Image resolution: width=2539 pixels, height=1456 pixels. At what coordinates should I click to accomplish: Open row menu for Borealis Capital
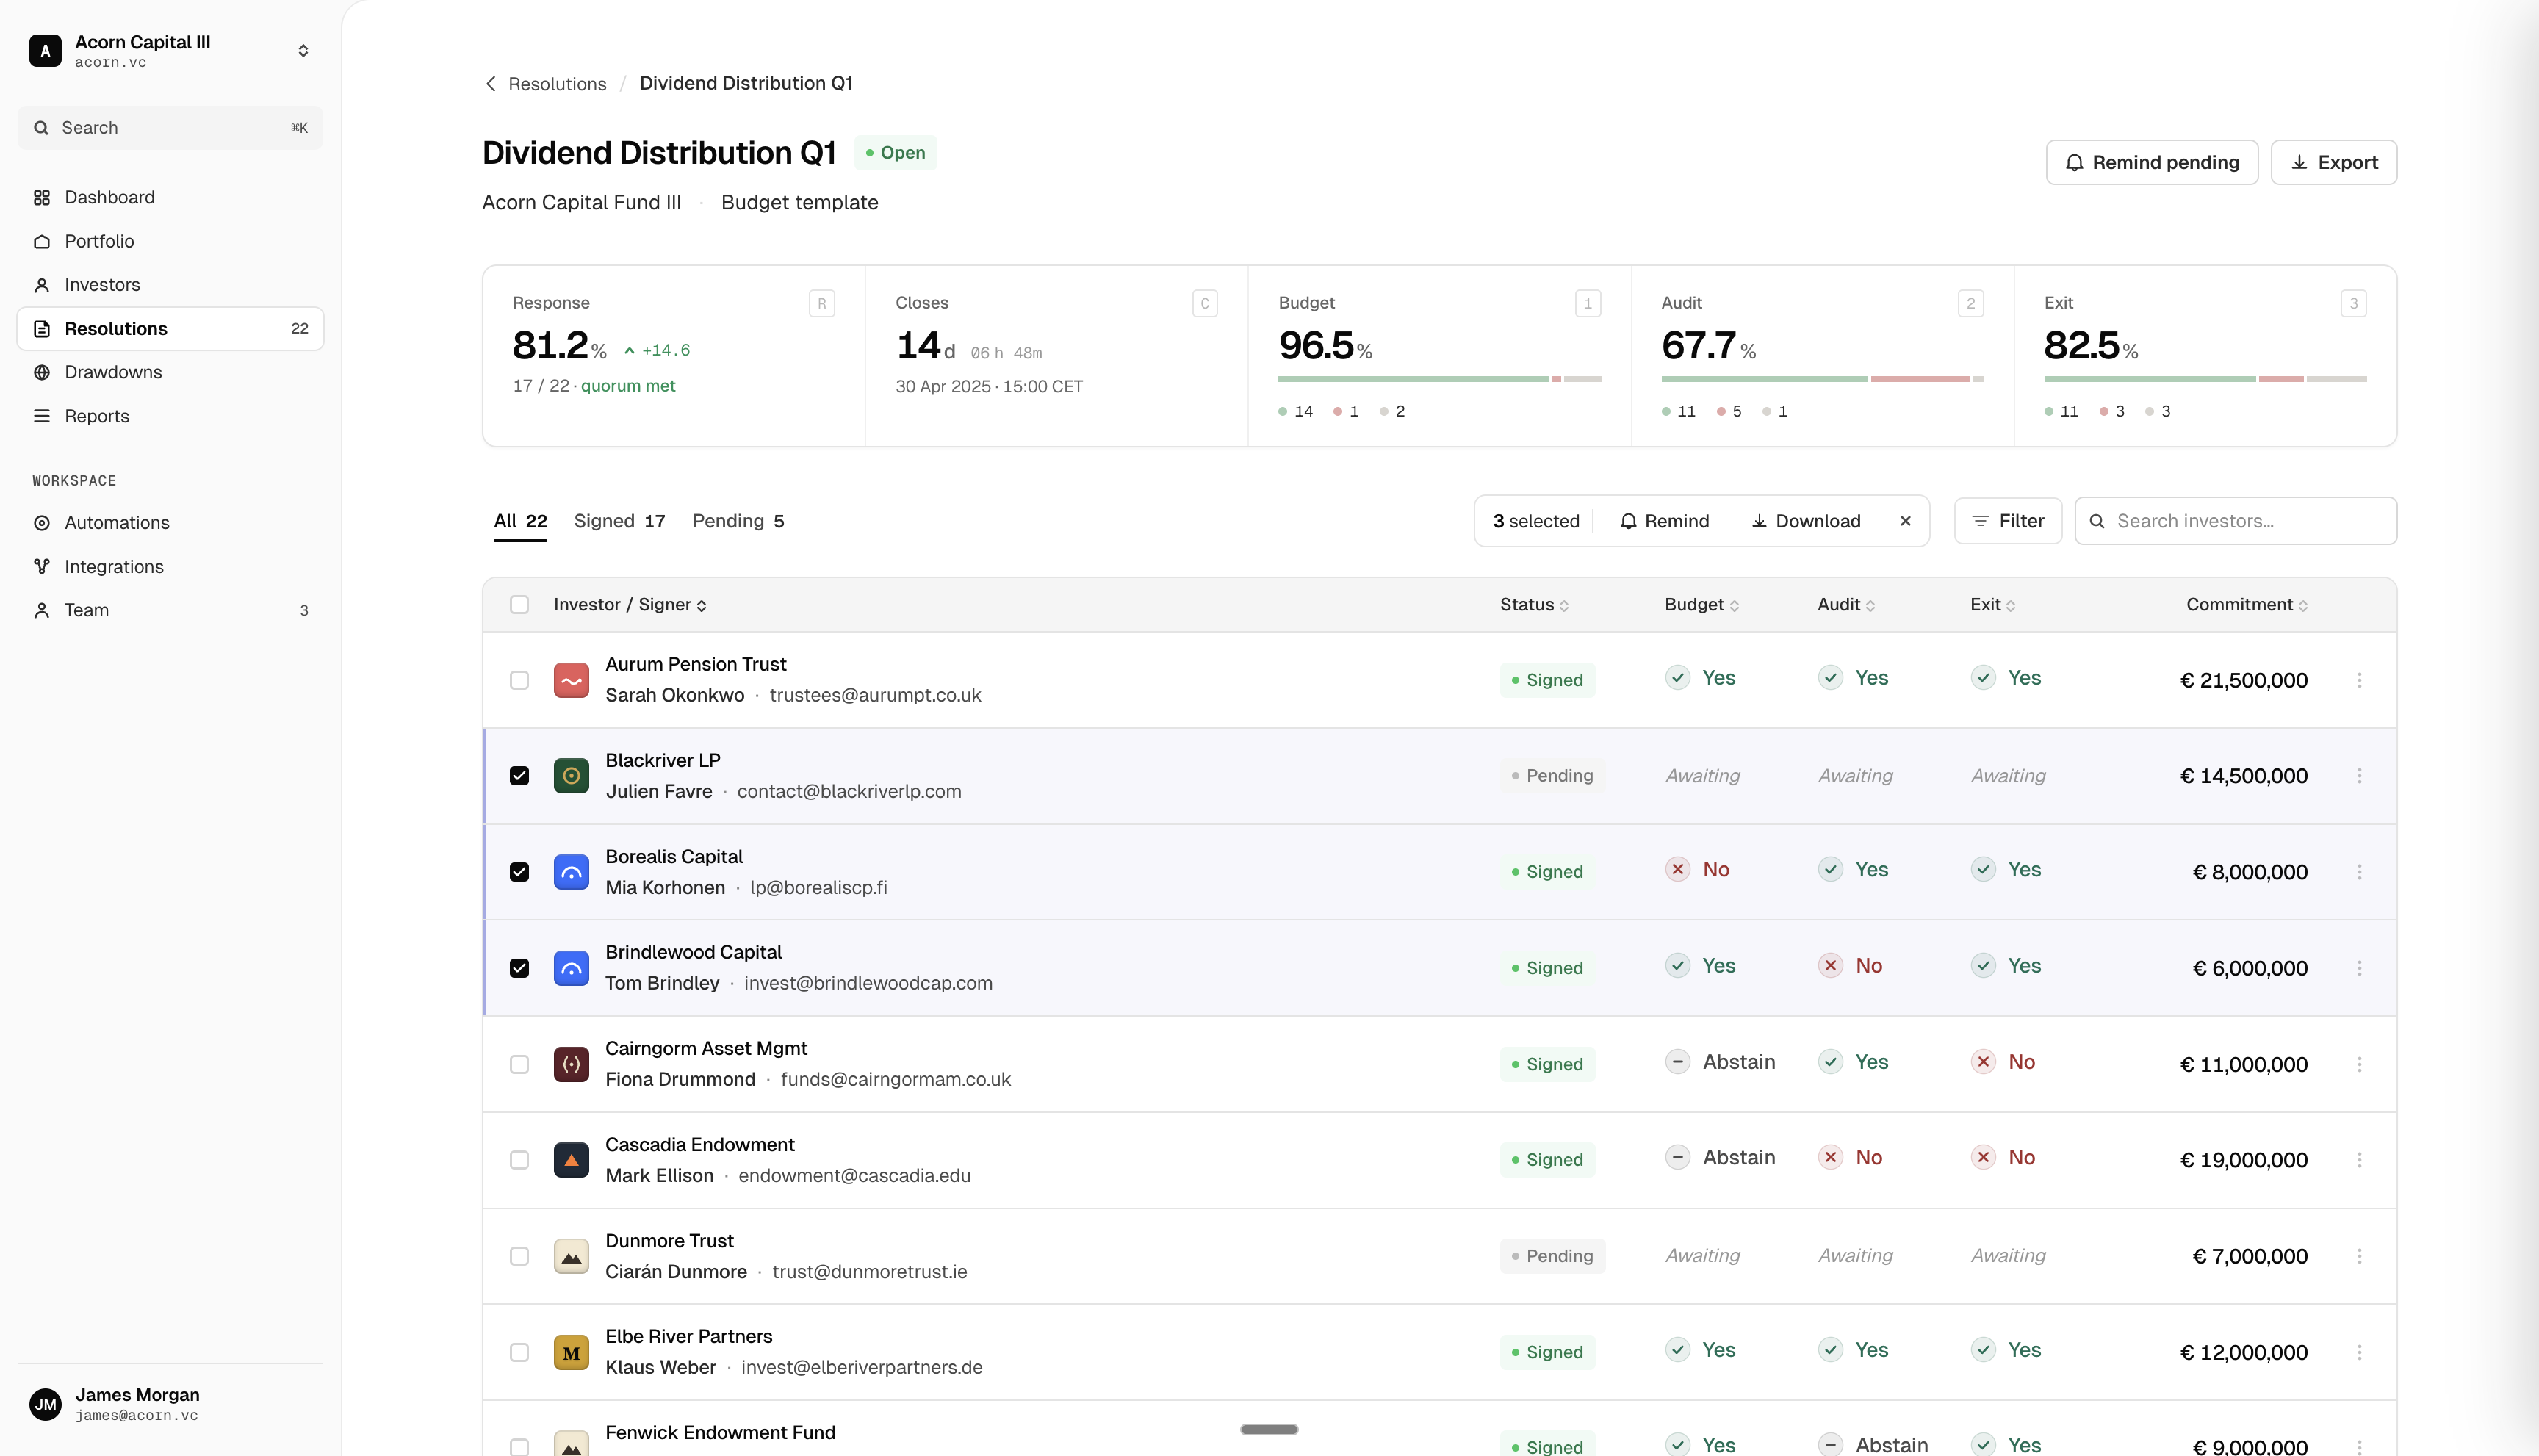tap(2359, 872)
